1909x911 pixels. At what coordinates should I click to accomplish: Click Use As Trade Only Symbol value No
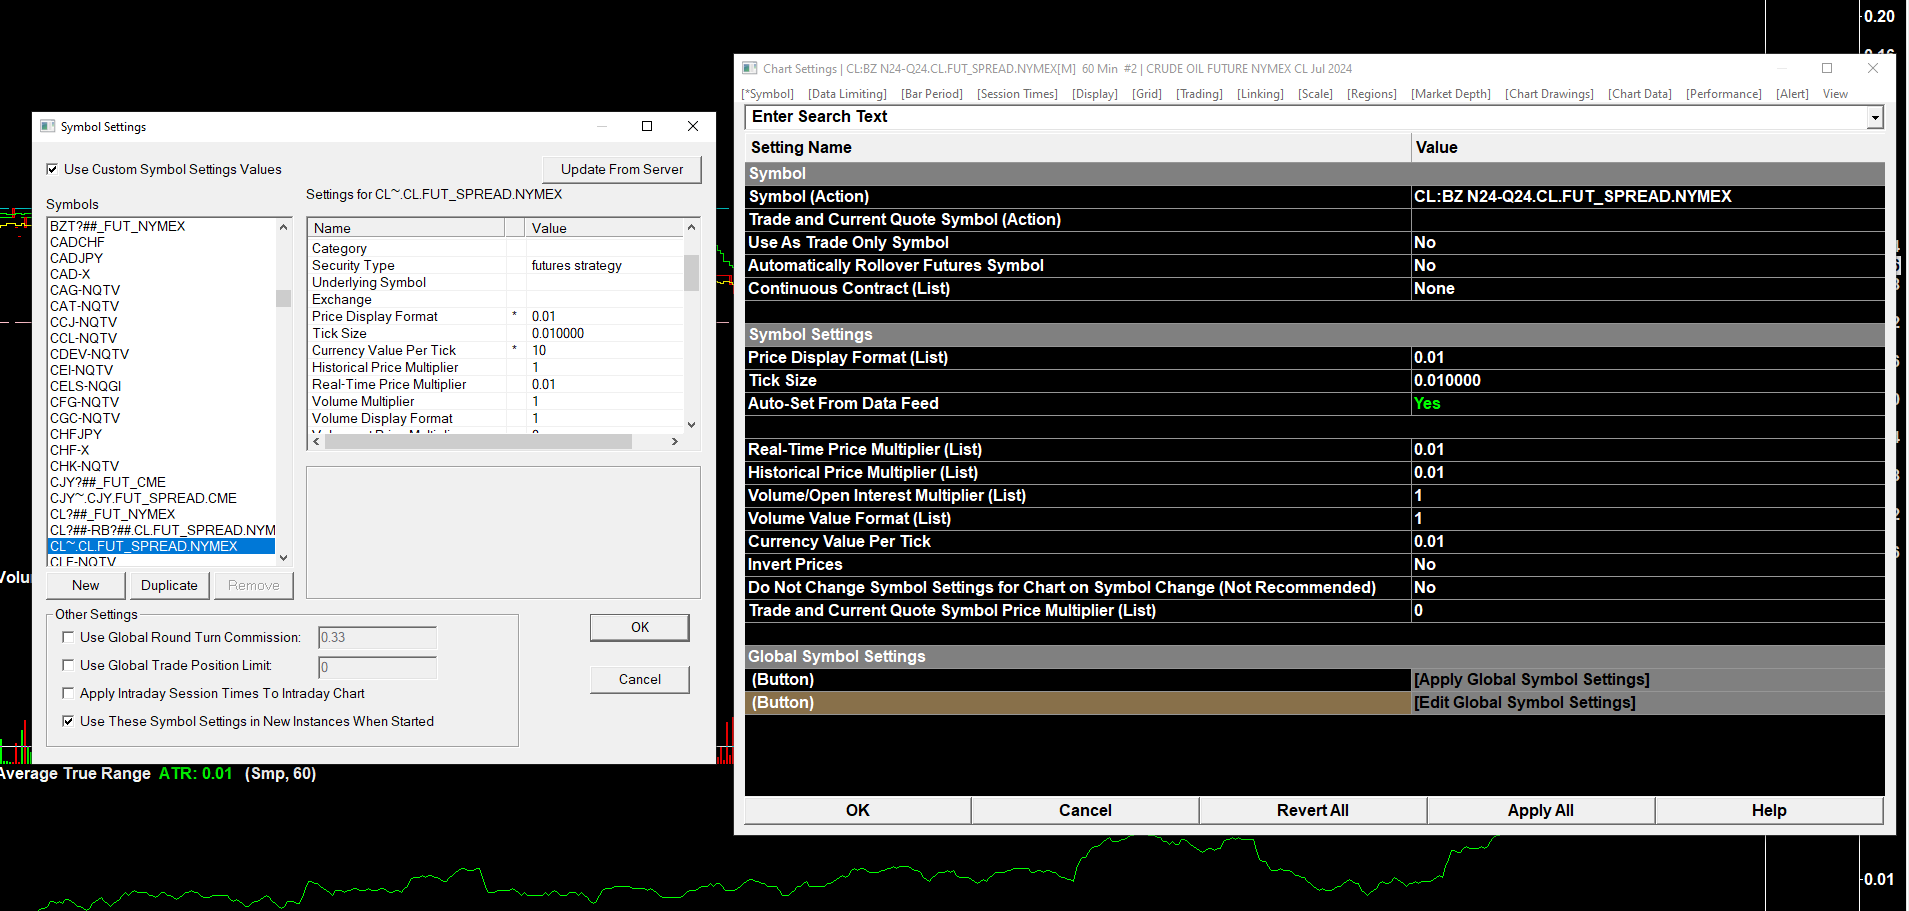point(1425,243)
